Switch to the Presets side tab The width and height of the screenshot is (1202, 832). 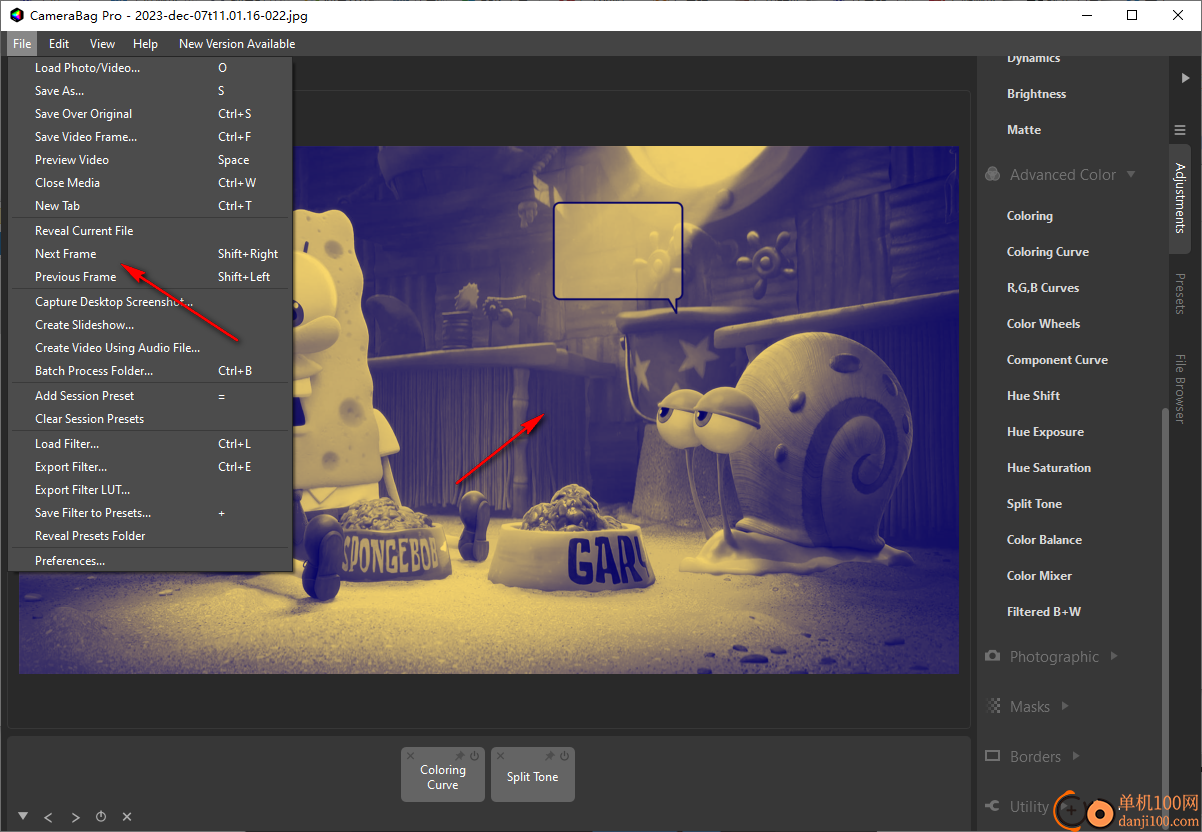point(1180,294)
